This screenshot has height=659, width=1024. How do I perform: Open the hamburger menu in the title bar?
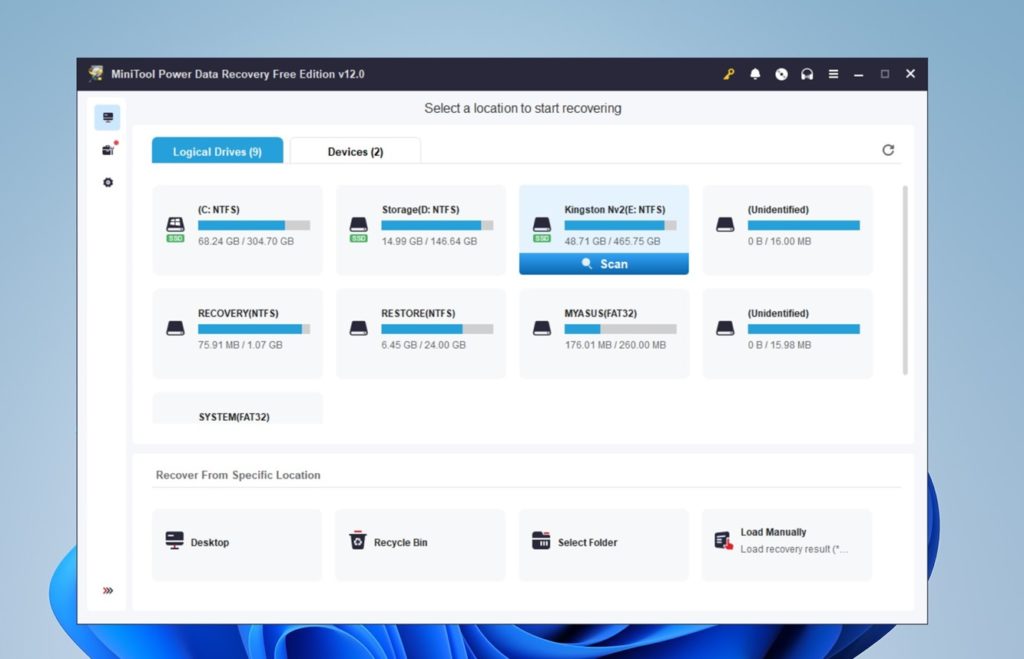click(x=832, y=73)
